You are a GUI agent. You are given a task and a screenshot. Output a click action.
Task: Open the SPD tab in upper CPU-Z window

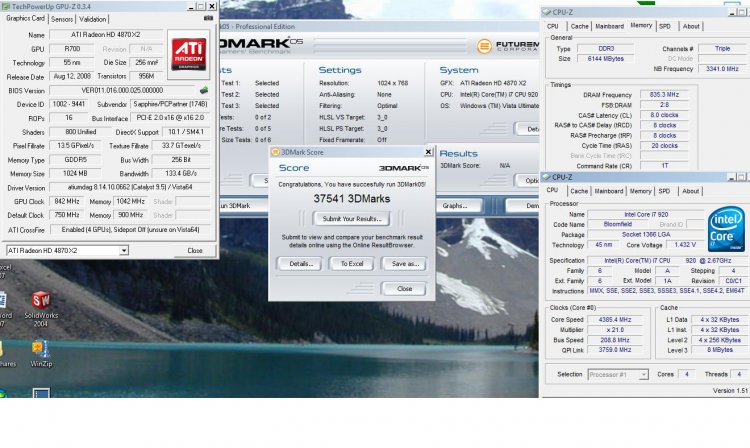[665, 26]
